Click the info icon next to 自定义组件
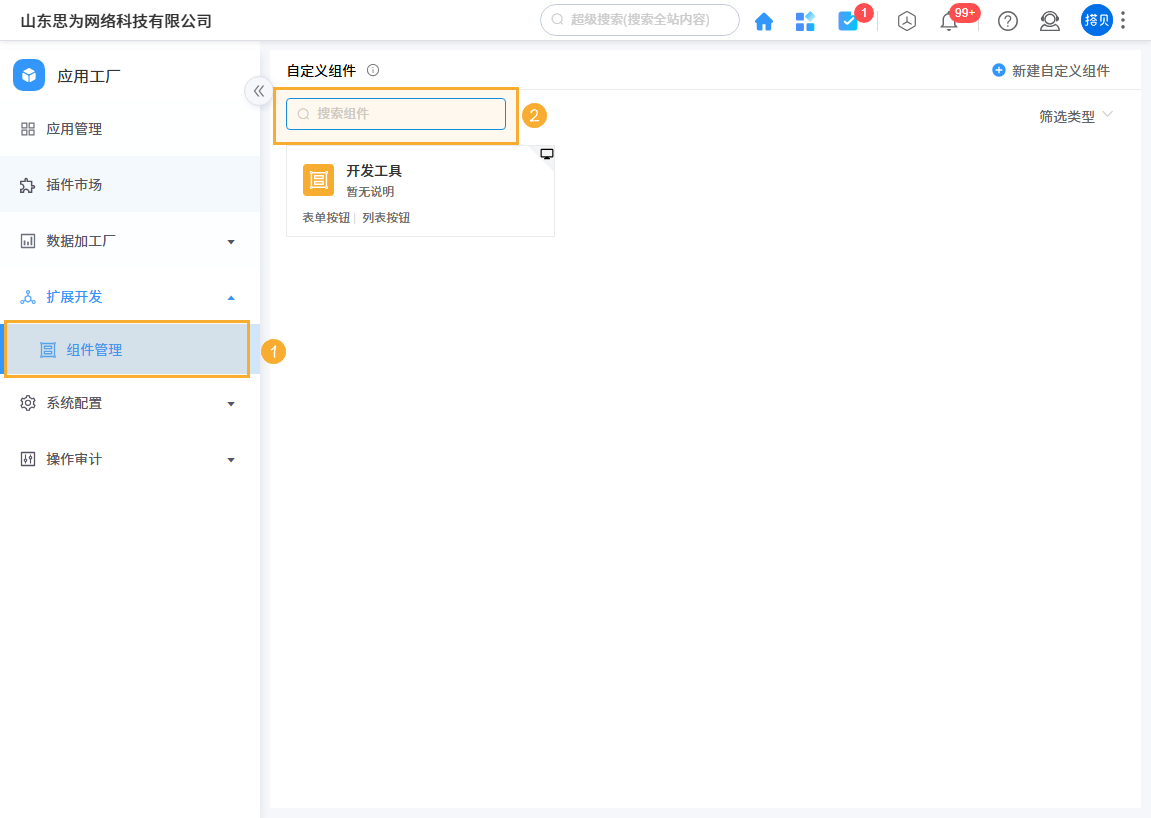This screenshot has height=818, width=1151. click(x=371, y=70)
